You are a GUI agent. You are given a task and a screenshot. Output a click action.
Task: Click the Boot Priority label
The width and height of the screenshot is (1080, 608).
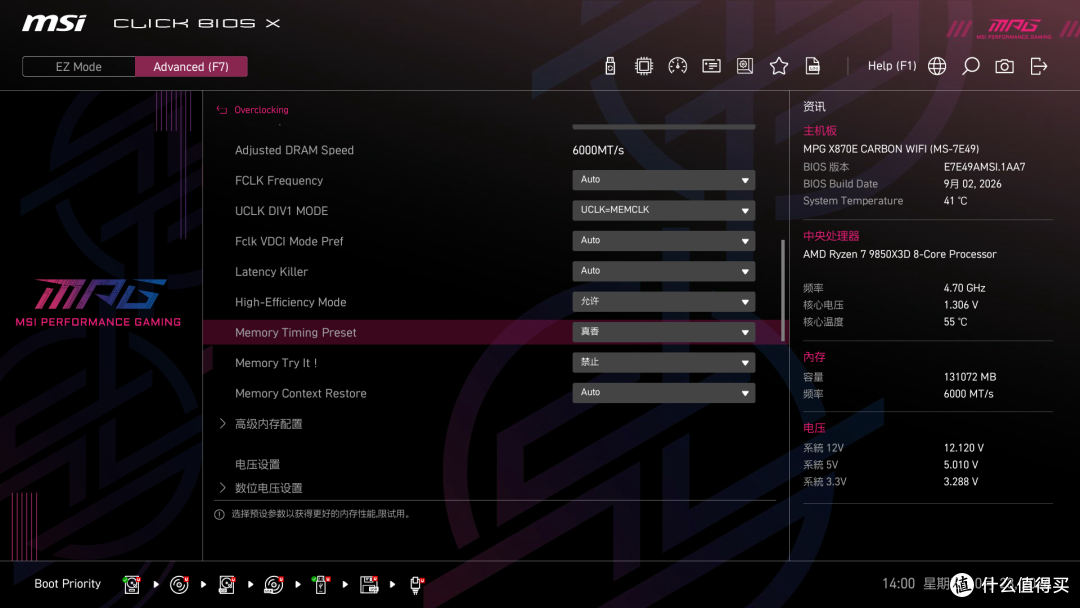pyautogui.click(x=68, y=584)
